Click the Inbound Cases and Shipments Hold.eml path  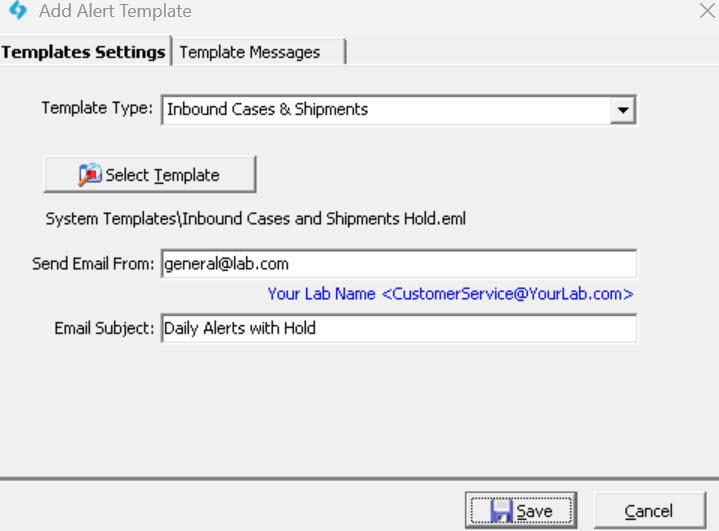(255, 219)
